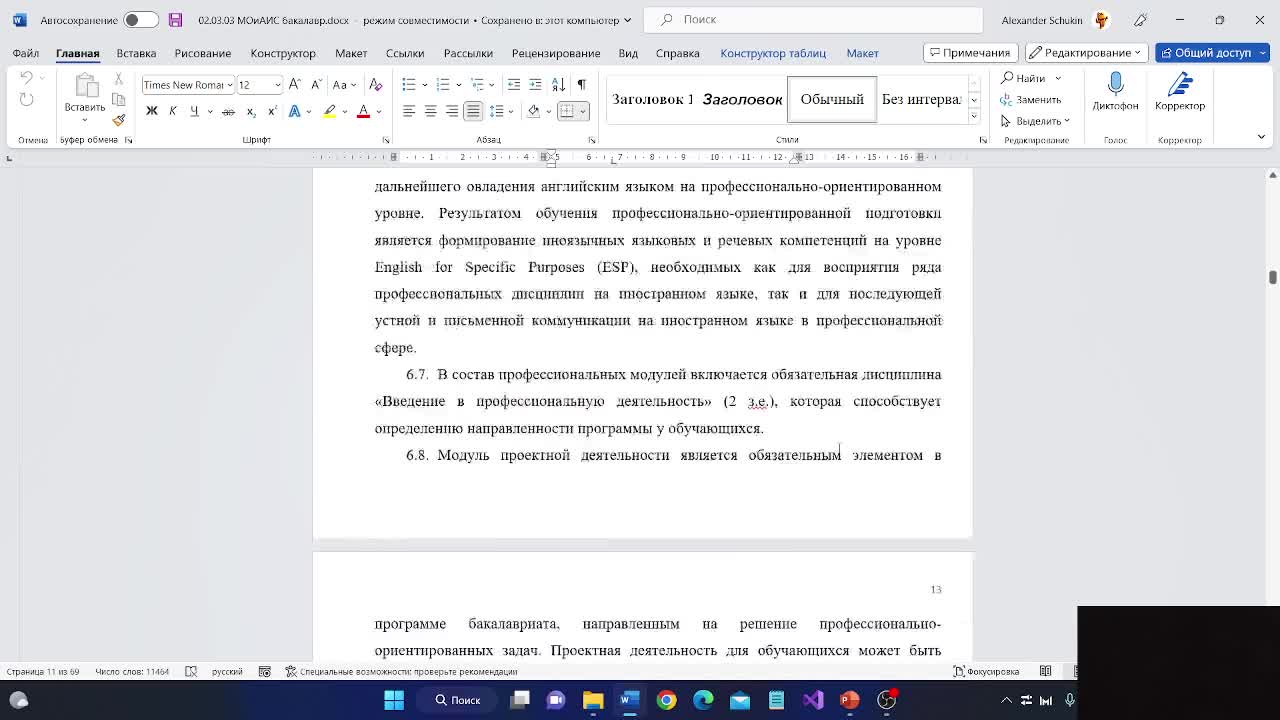
Task: Clear all formatting
Action: point(376,85)
